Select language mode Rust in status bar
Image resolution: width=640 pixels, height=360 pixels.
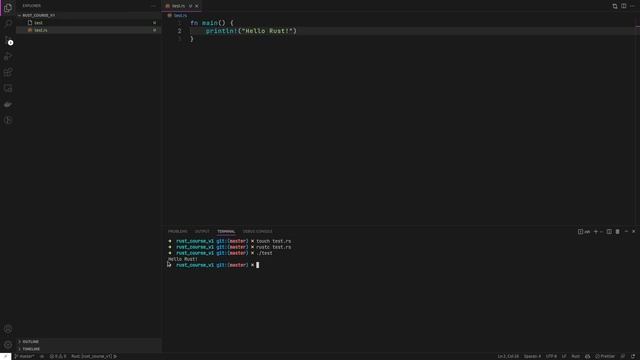click(576, 356)
